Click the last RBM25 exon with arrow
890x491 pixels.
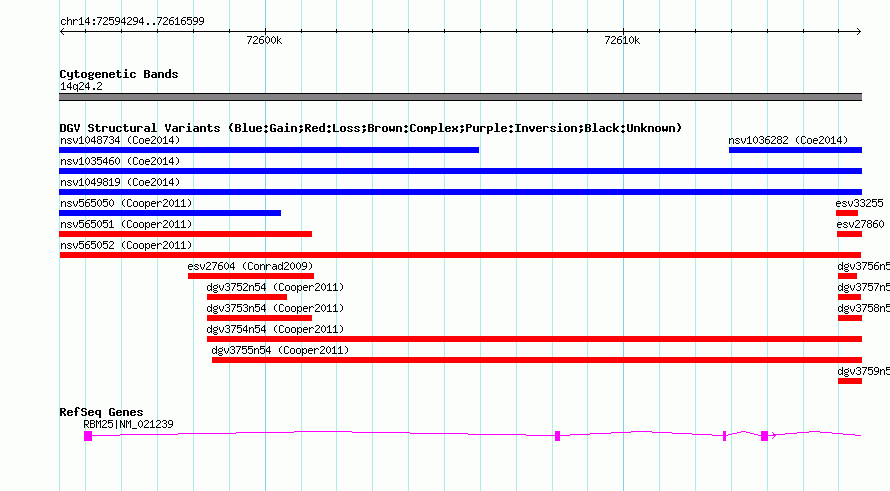pos(765,435)
